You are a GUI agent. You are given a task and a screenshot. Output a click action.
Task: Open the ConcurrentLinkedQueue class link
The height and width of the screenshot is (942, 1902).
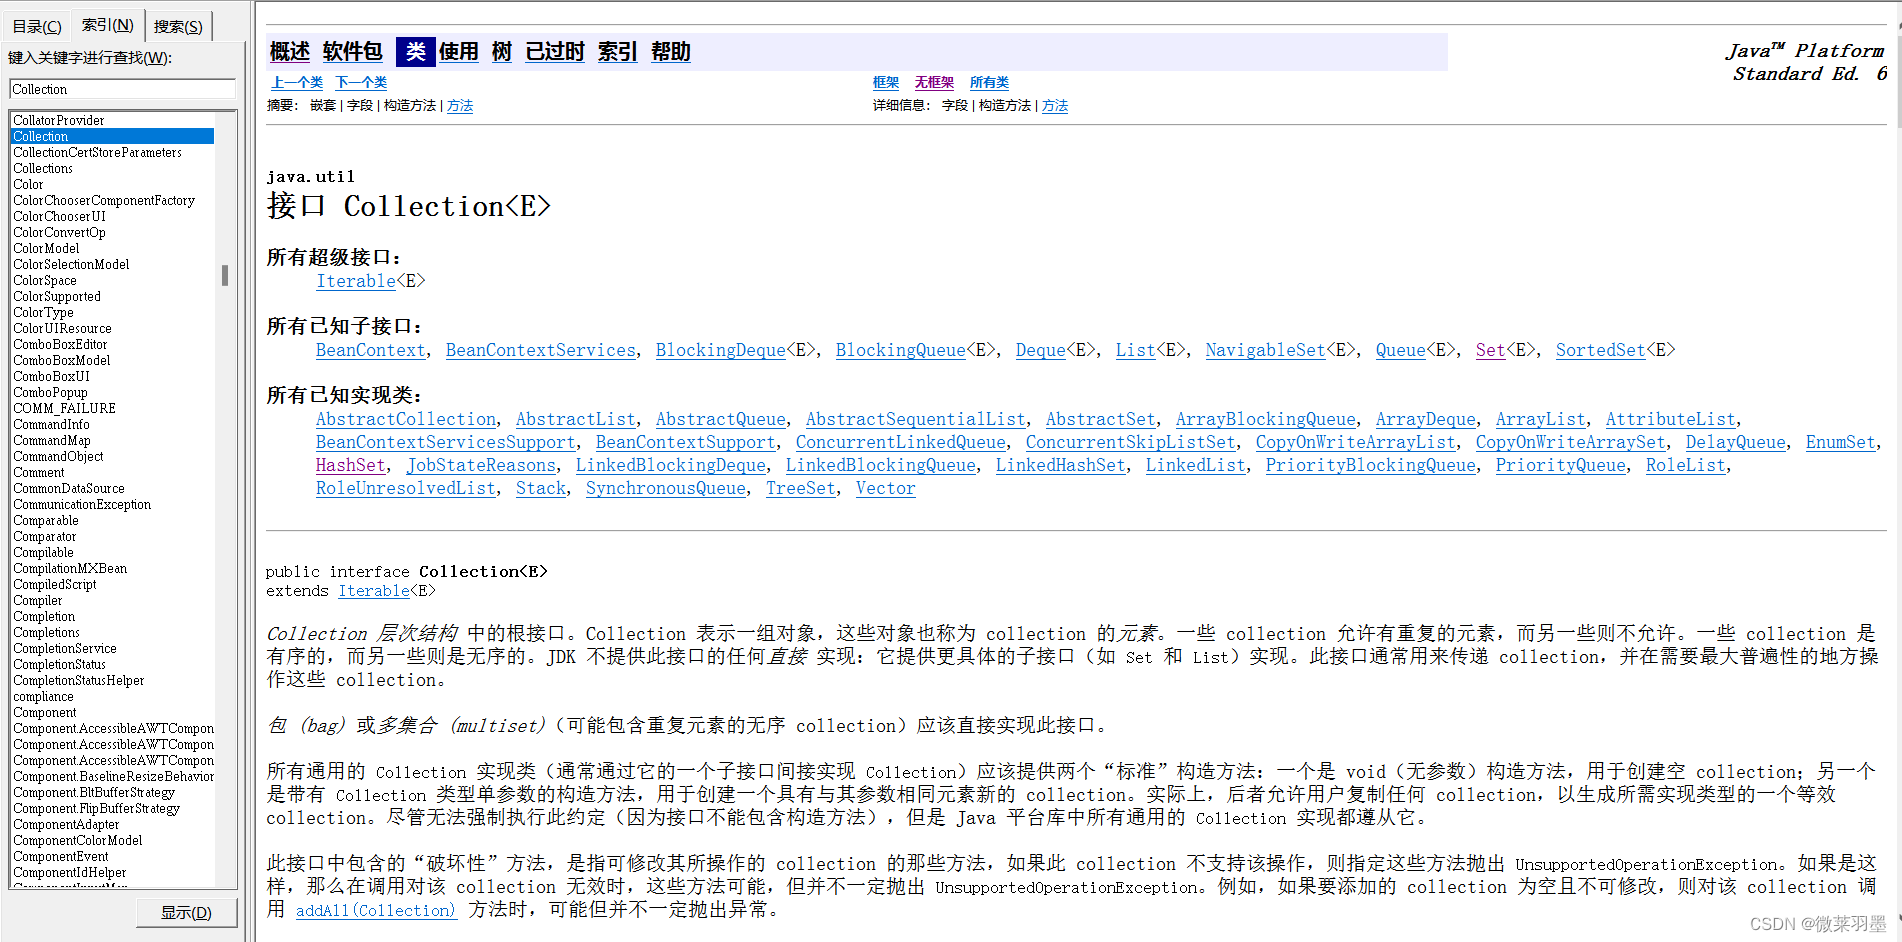(901, 443)
